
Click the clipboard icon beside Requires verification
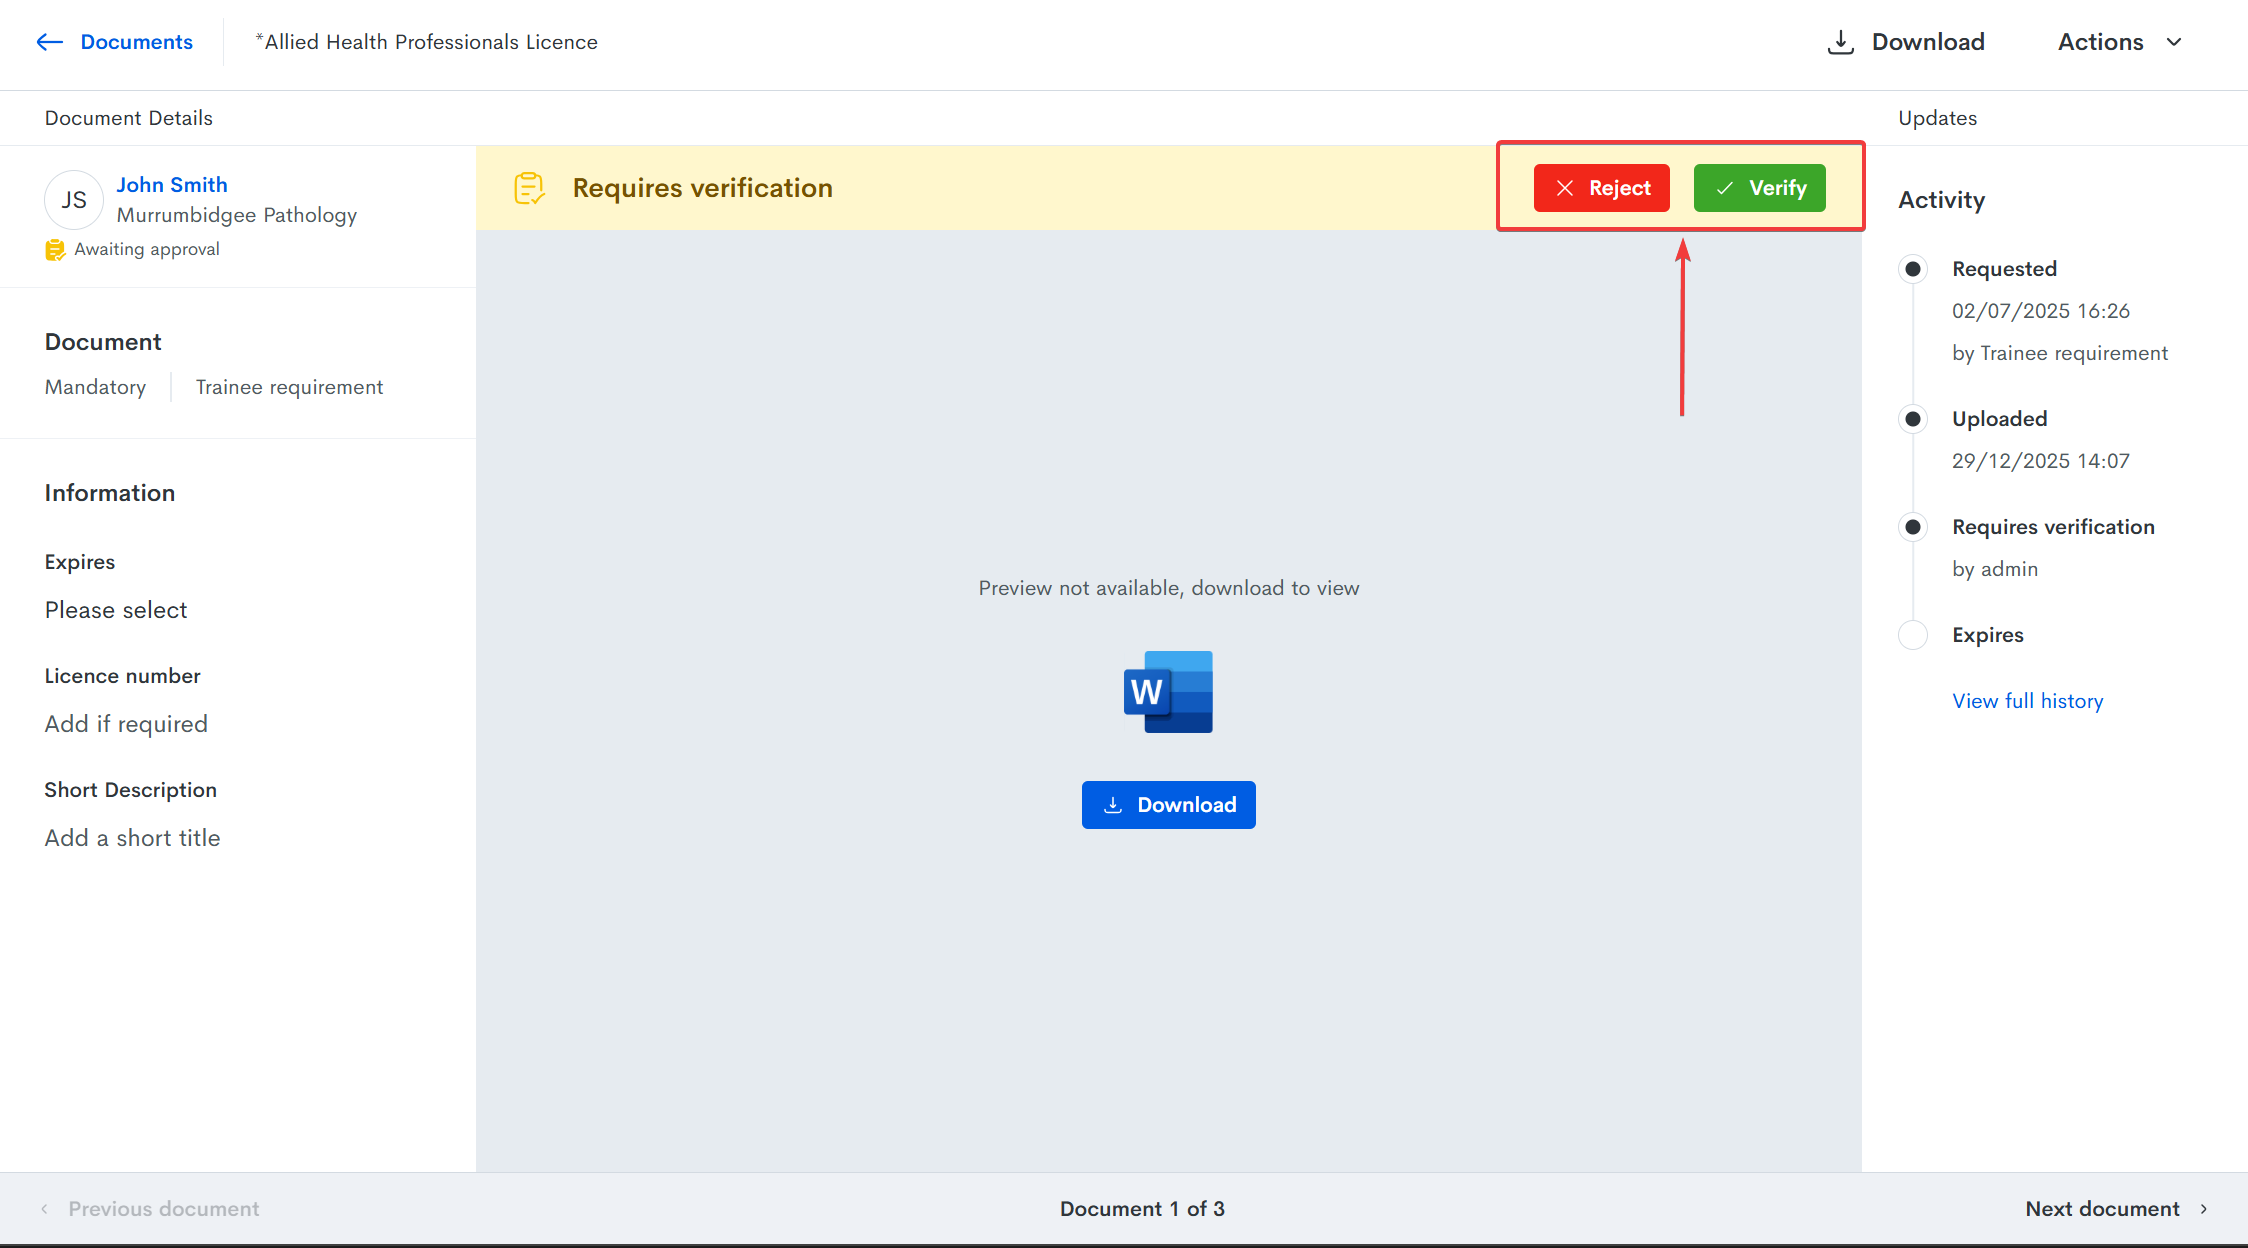pyautogui.click(x=529, y=188)
